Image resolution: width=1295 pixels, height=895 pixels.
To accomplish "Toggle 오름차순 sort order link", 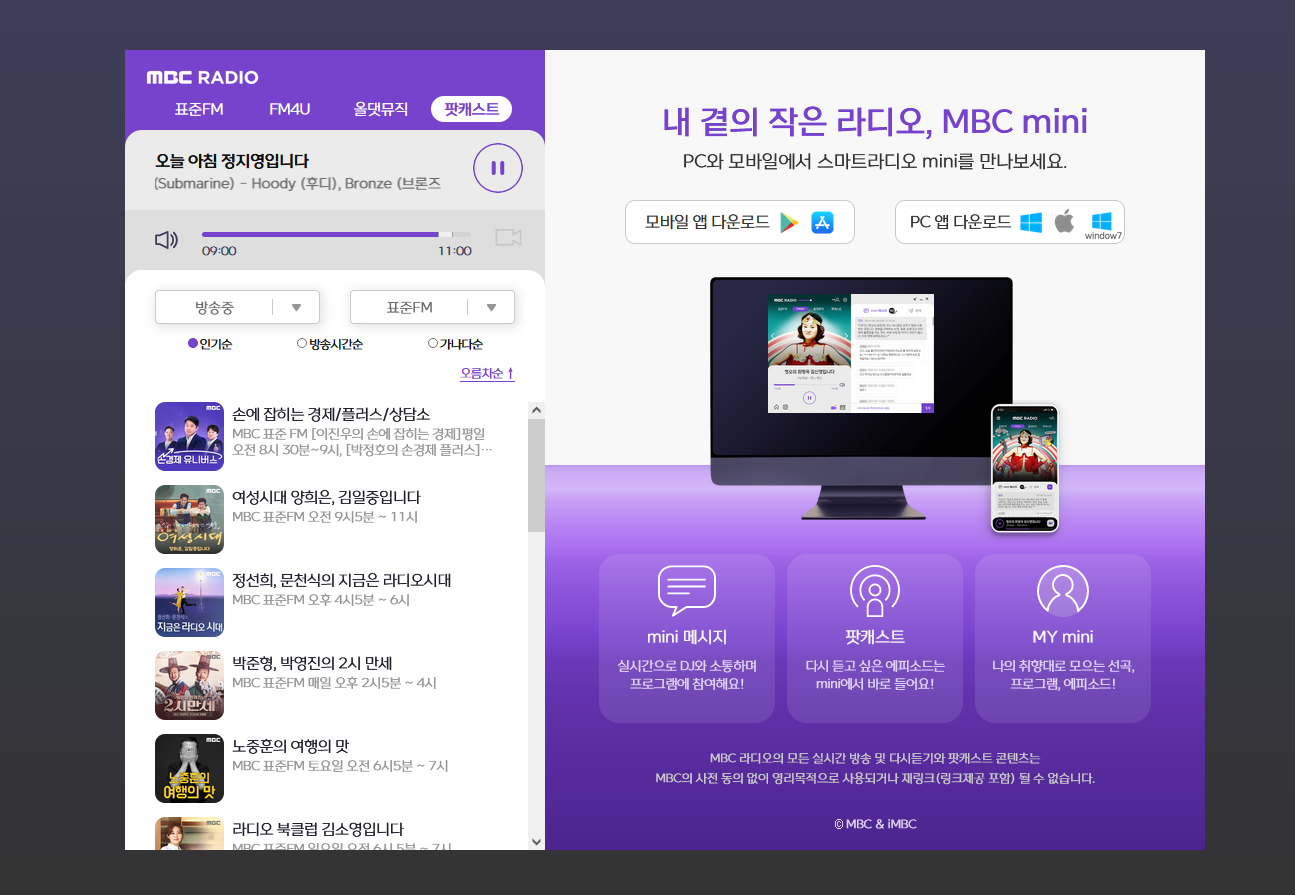I will click(487, 373).
